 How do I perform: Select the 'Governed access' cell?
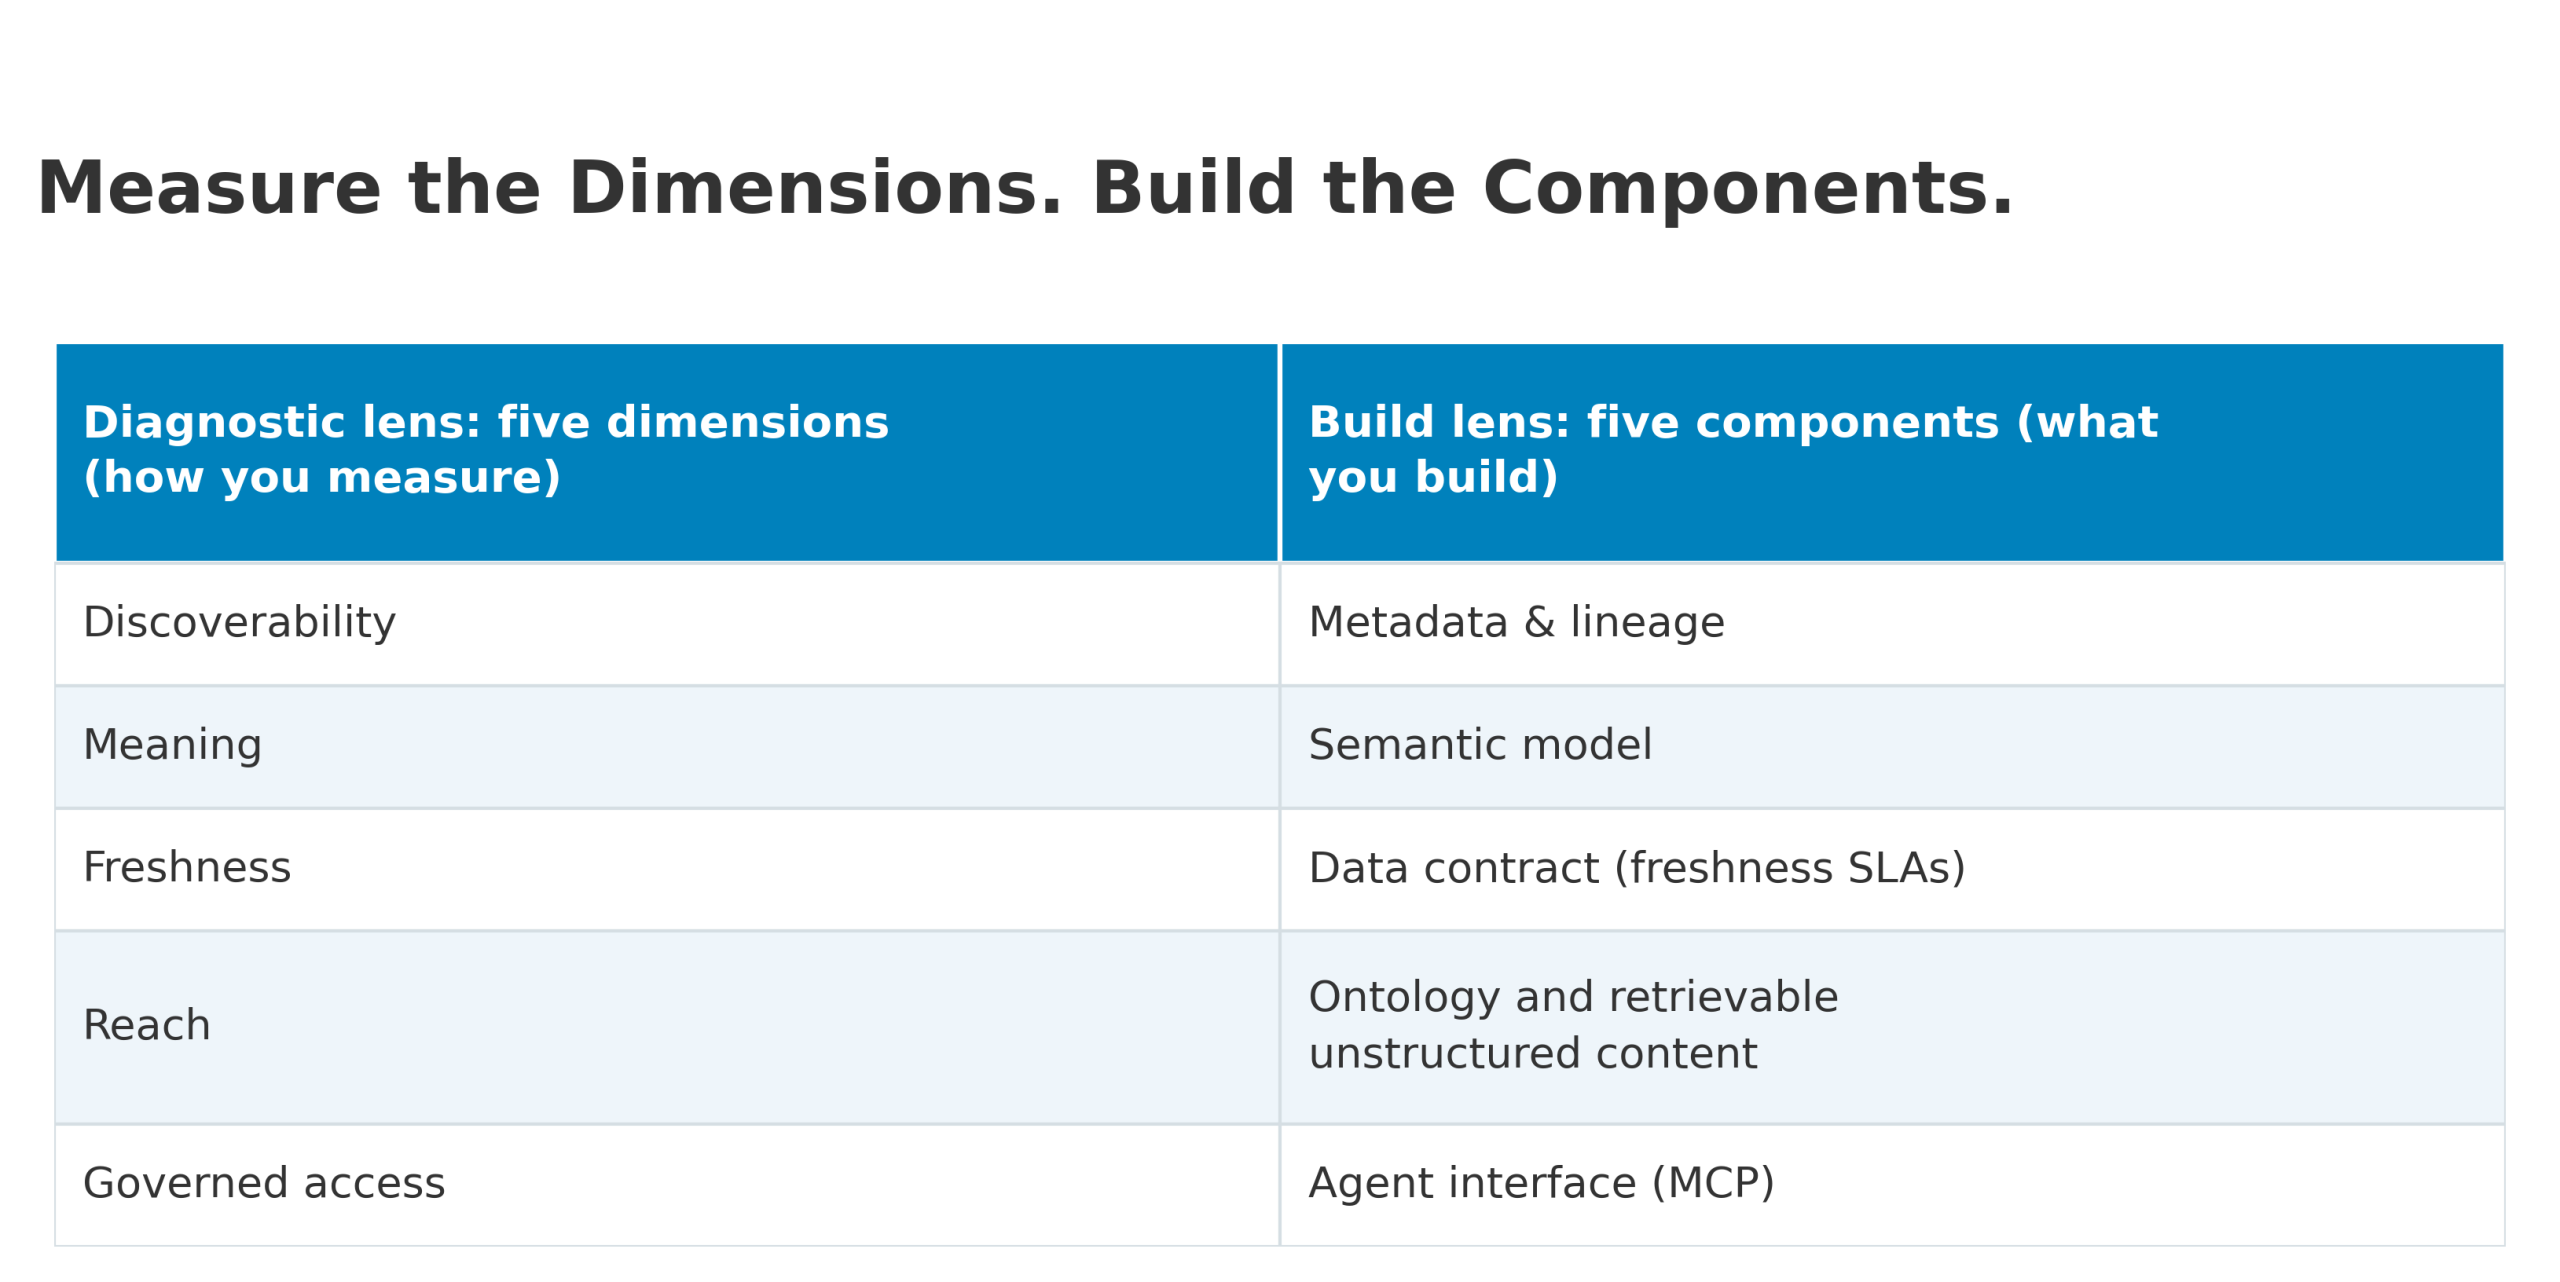point(666,1185)
